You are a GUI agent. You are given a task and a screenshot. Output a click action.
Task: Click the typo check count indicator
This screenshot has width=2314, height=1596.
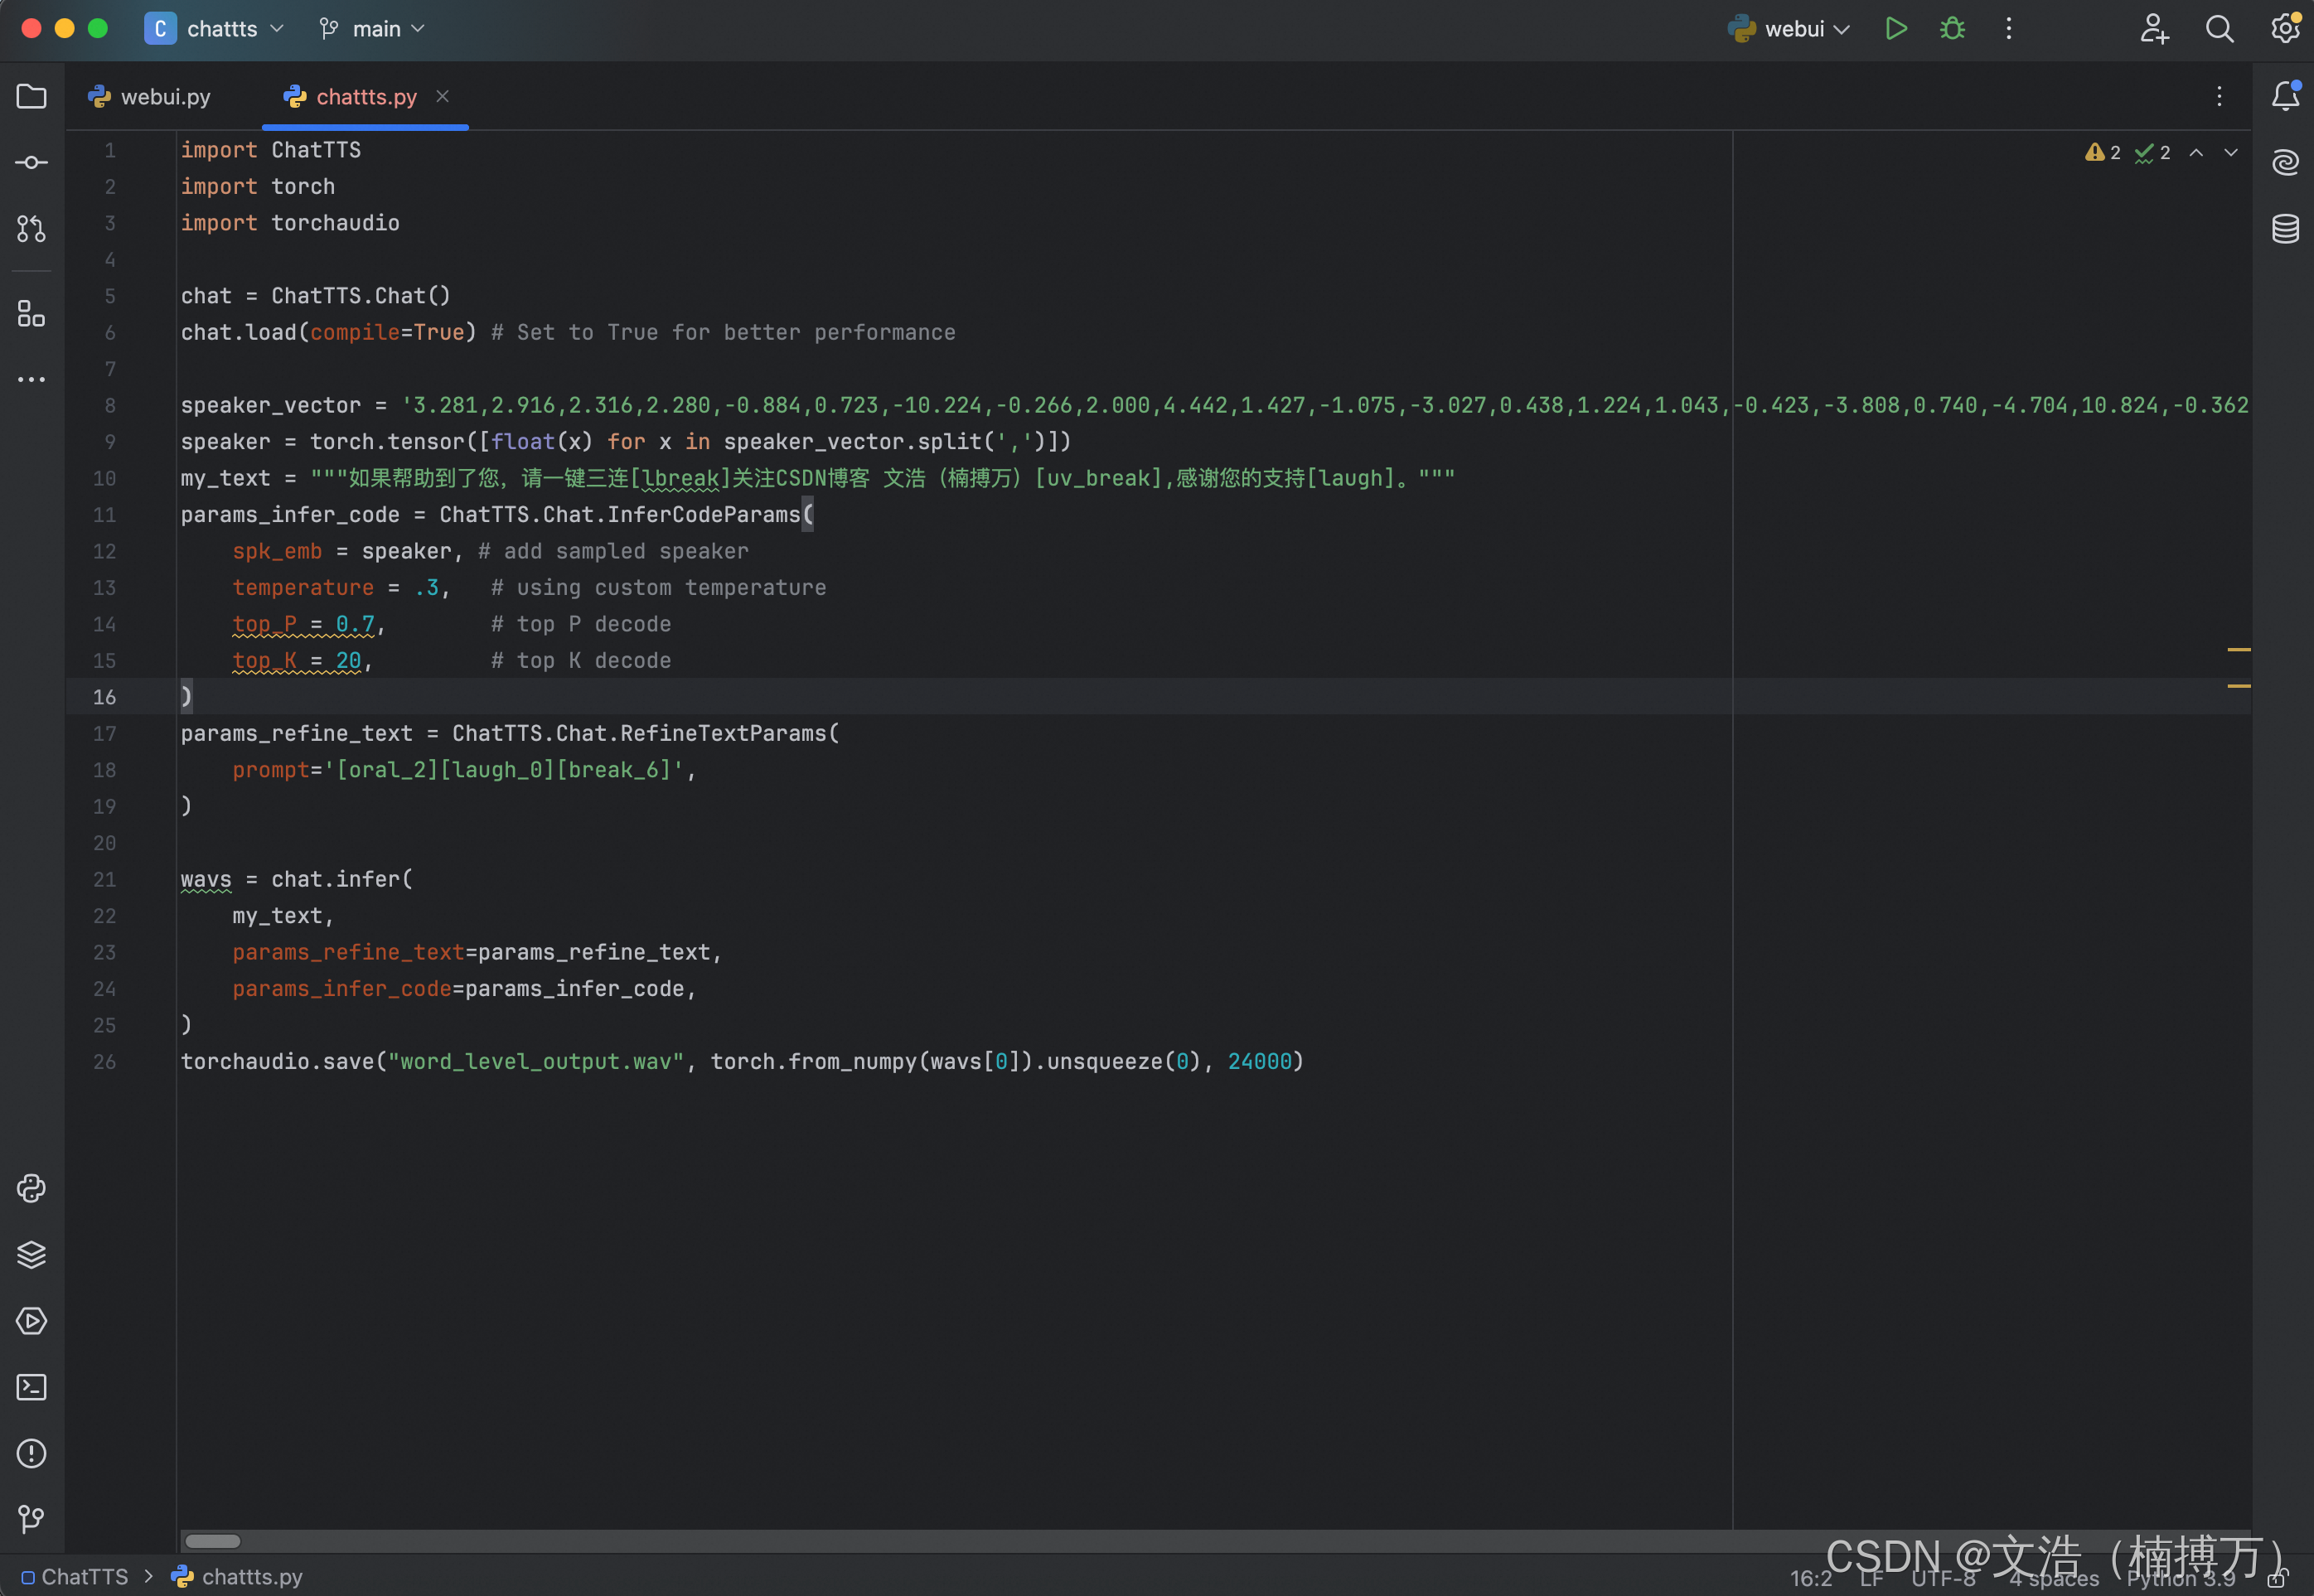coord(2153,152)
